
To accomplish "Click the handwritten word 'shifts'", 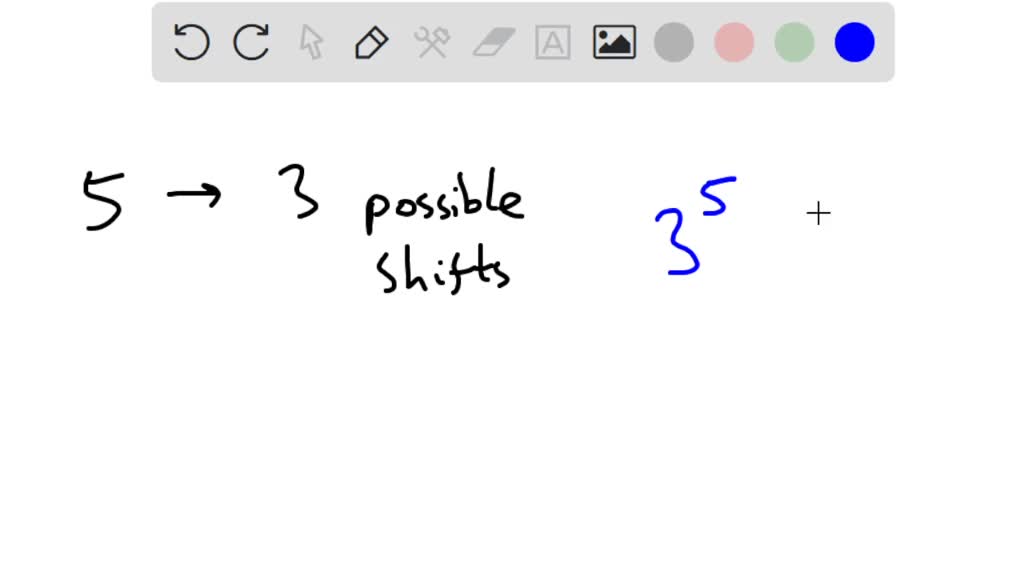I will click(x=443, y=269).
